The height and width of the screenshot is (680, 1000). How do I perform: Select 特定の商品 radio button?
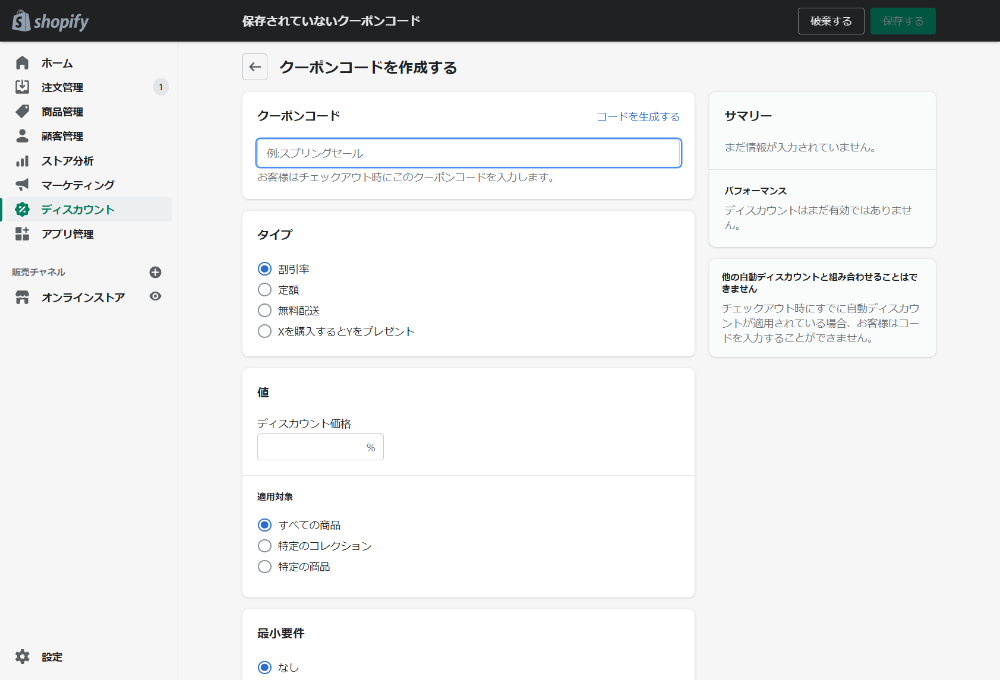265,566
